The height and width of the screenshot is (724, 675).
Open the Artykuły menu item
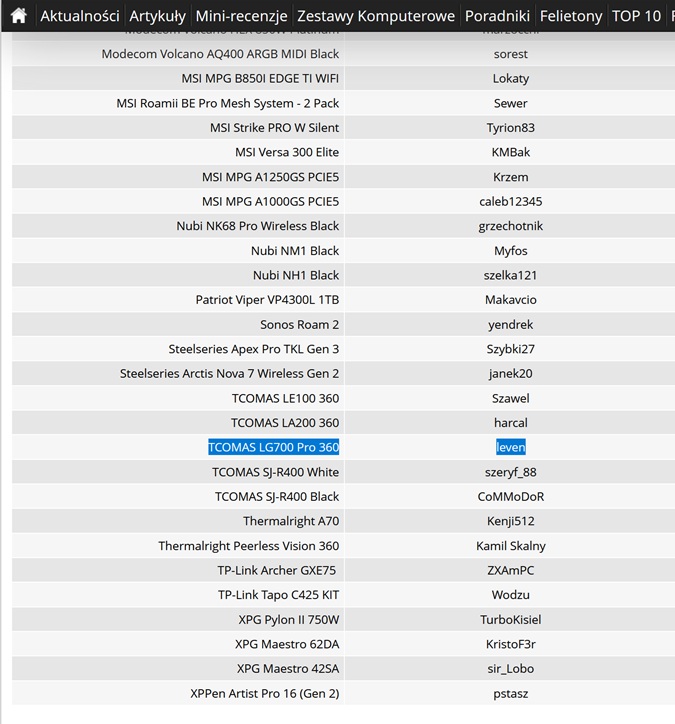(157, 16)
